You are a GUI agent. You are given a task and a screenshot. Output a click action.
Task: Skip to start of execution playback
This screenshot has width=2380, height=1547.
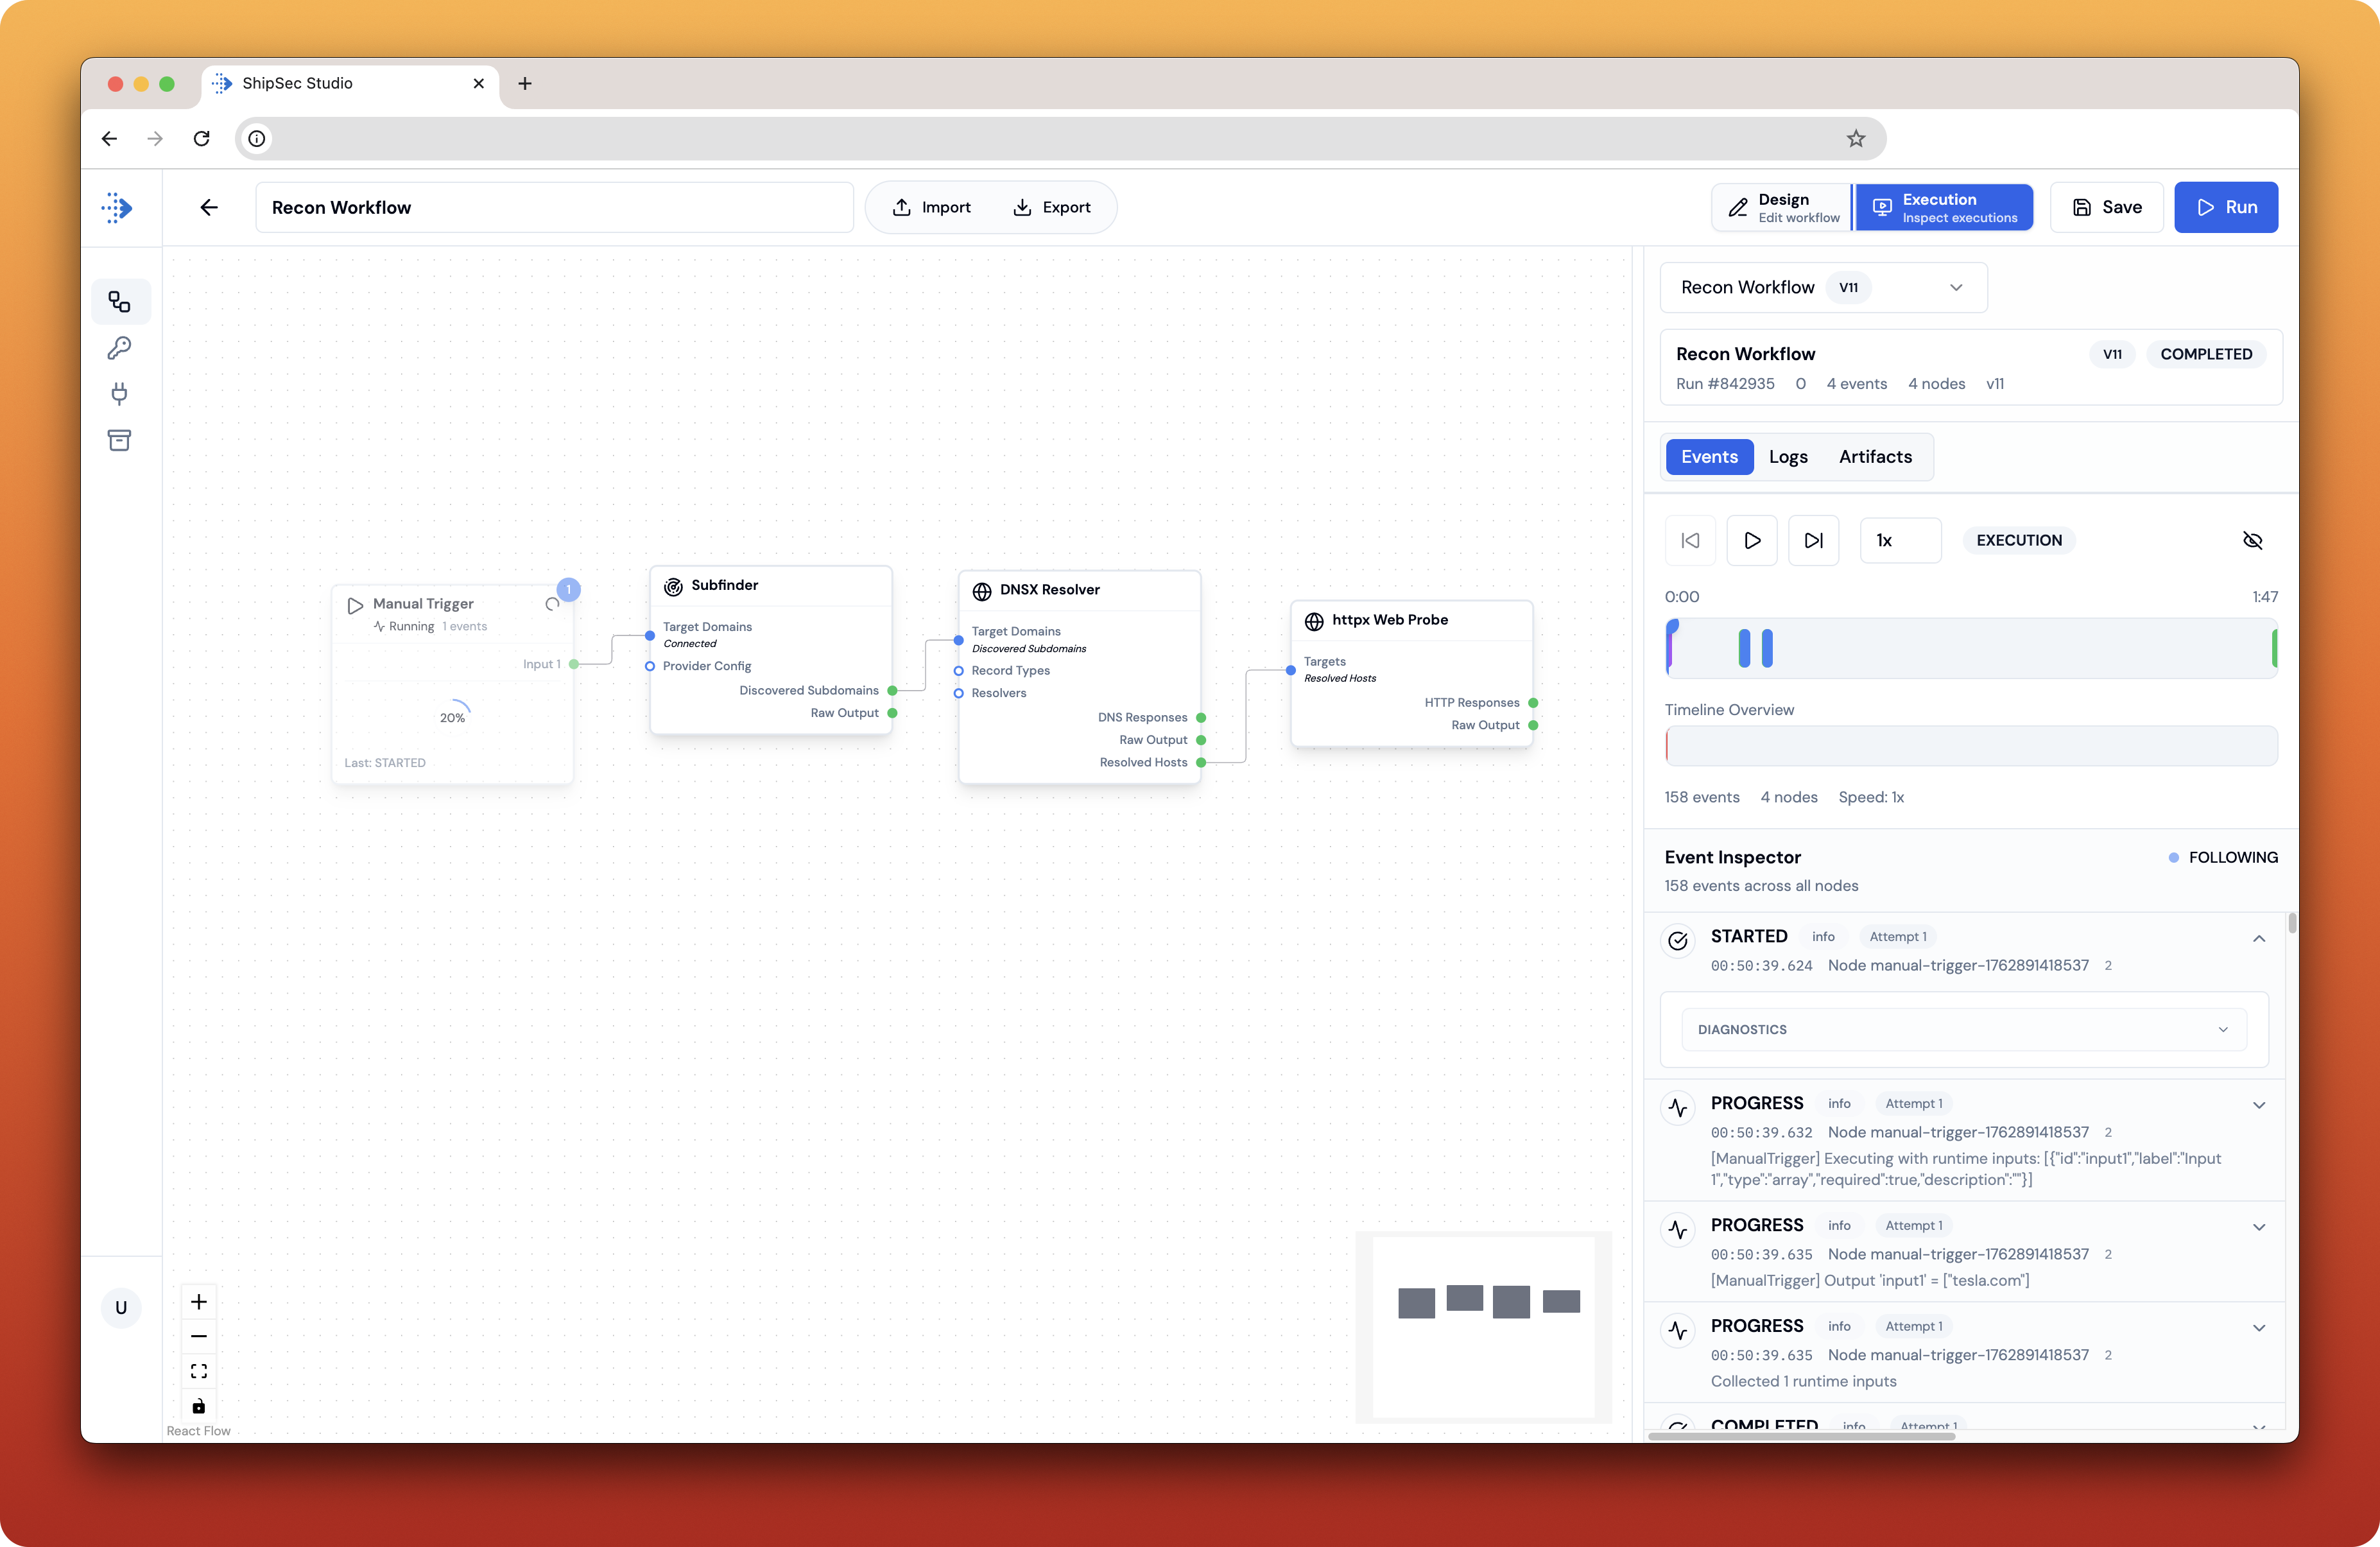point(1690,540)
